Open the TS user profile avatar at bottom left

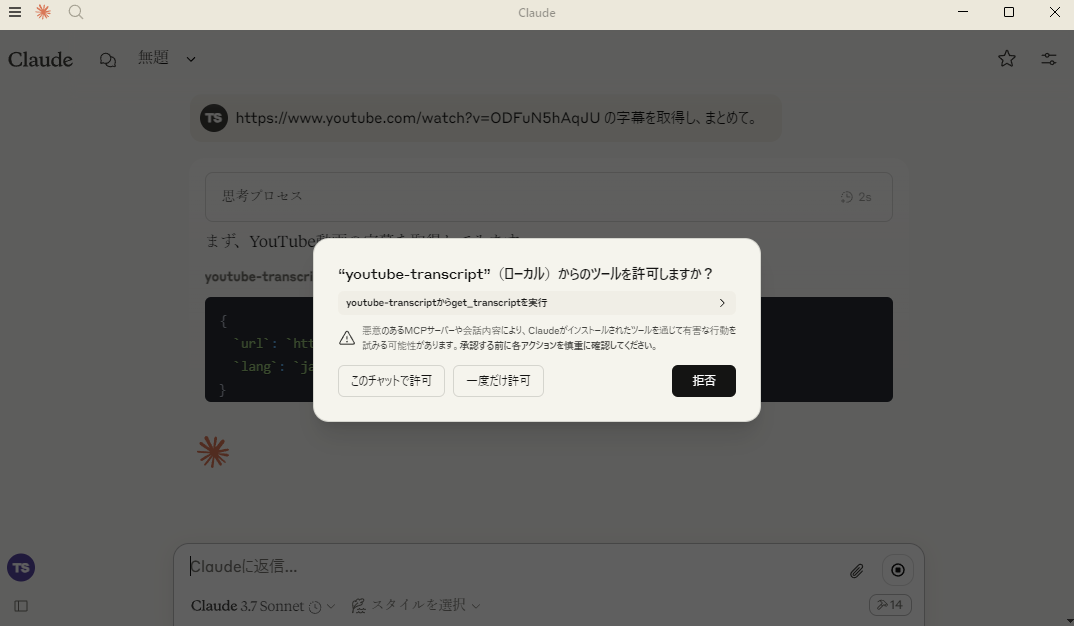pos(21,568)
